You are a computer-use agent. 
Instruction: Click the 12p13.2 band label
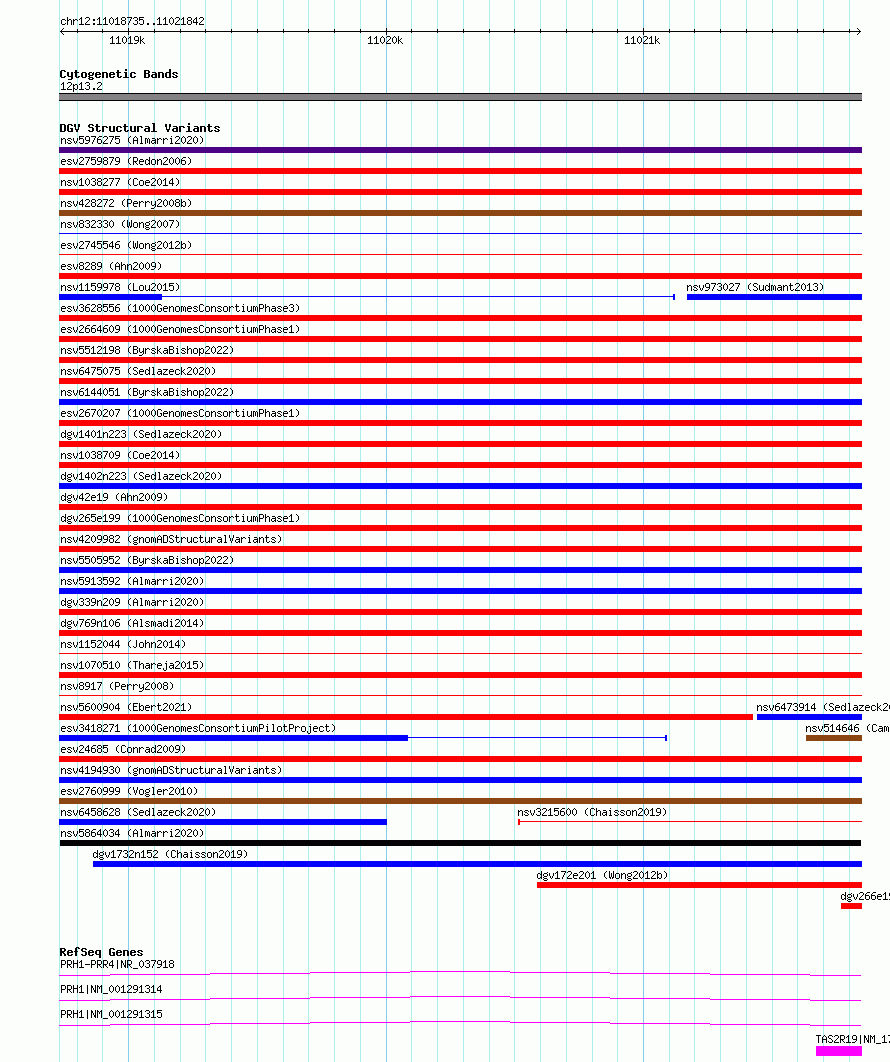point(81,86)
